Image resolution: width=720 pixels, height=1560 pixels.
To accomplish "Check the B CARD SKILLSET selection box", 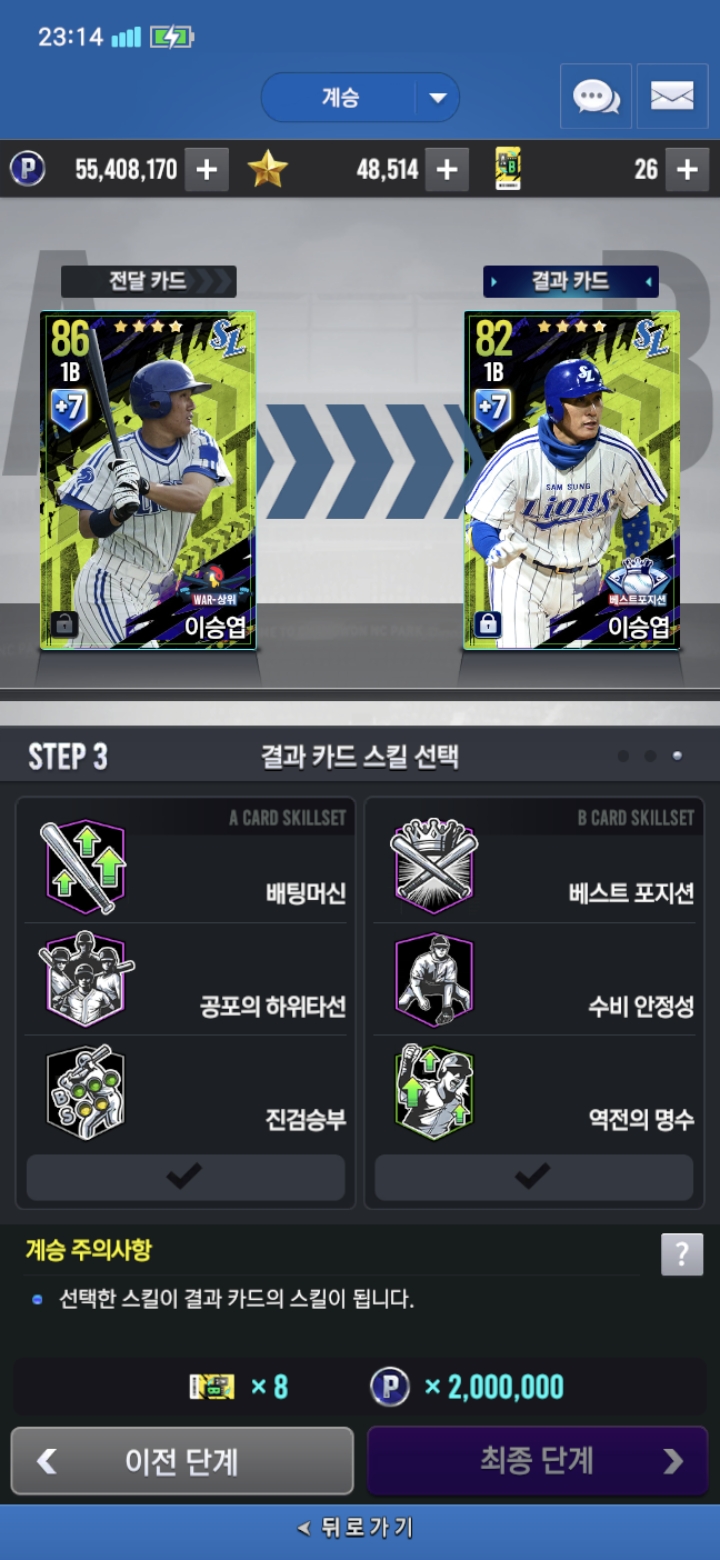I will [533, 1177].
